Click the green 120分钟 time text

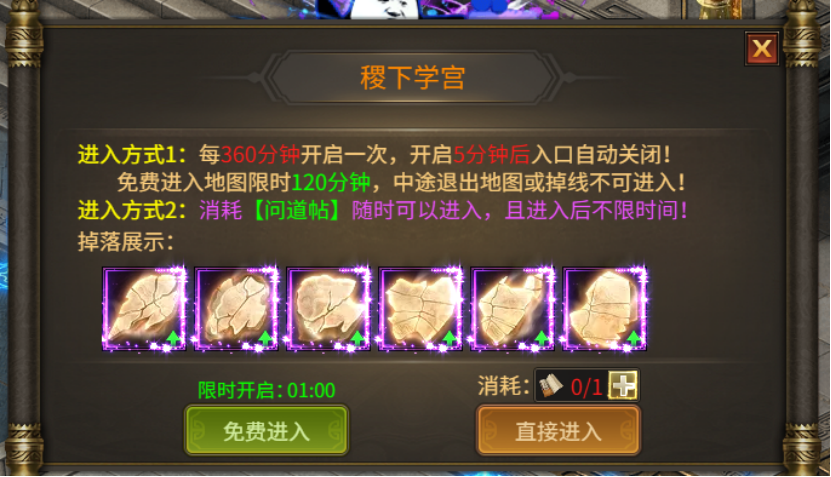tap(331, 183)
